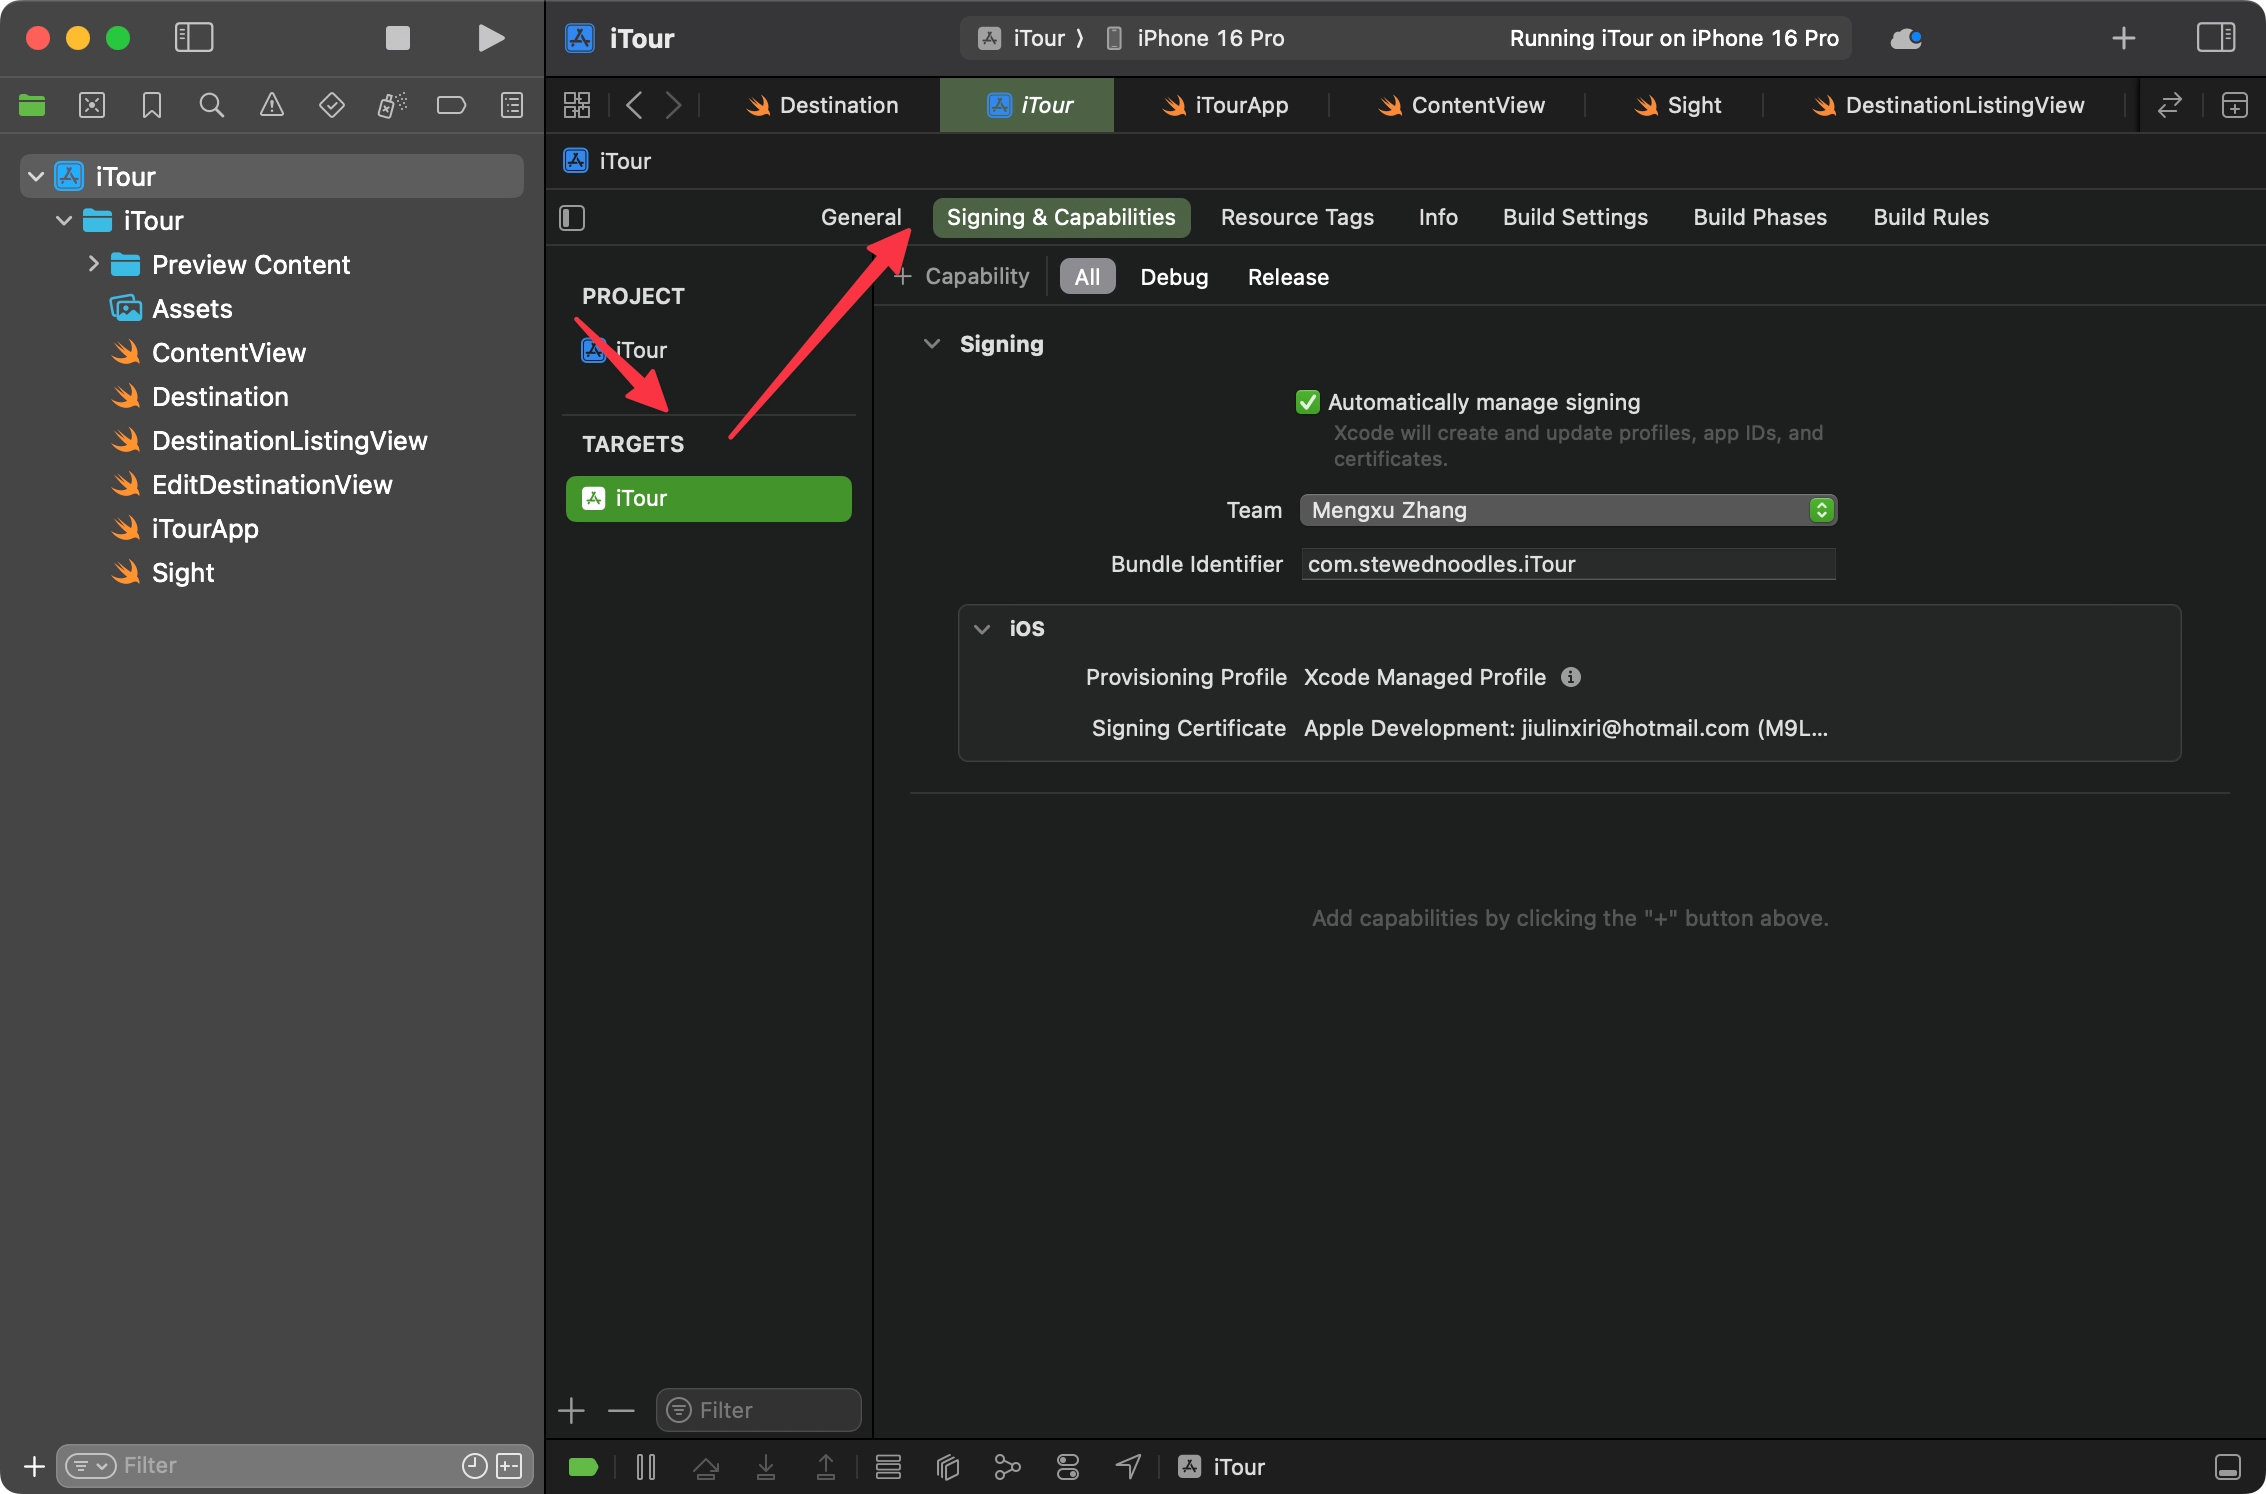Open the Team dropdown showing Mengxu Zhang

point(1567,510)
